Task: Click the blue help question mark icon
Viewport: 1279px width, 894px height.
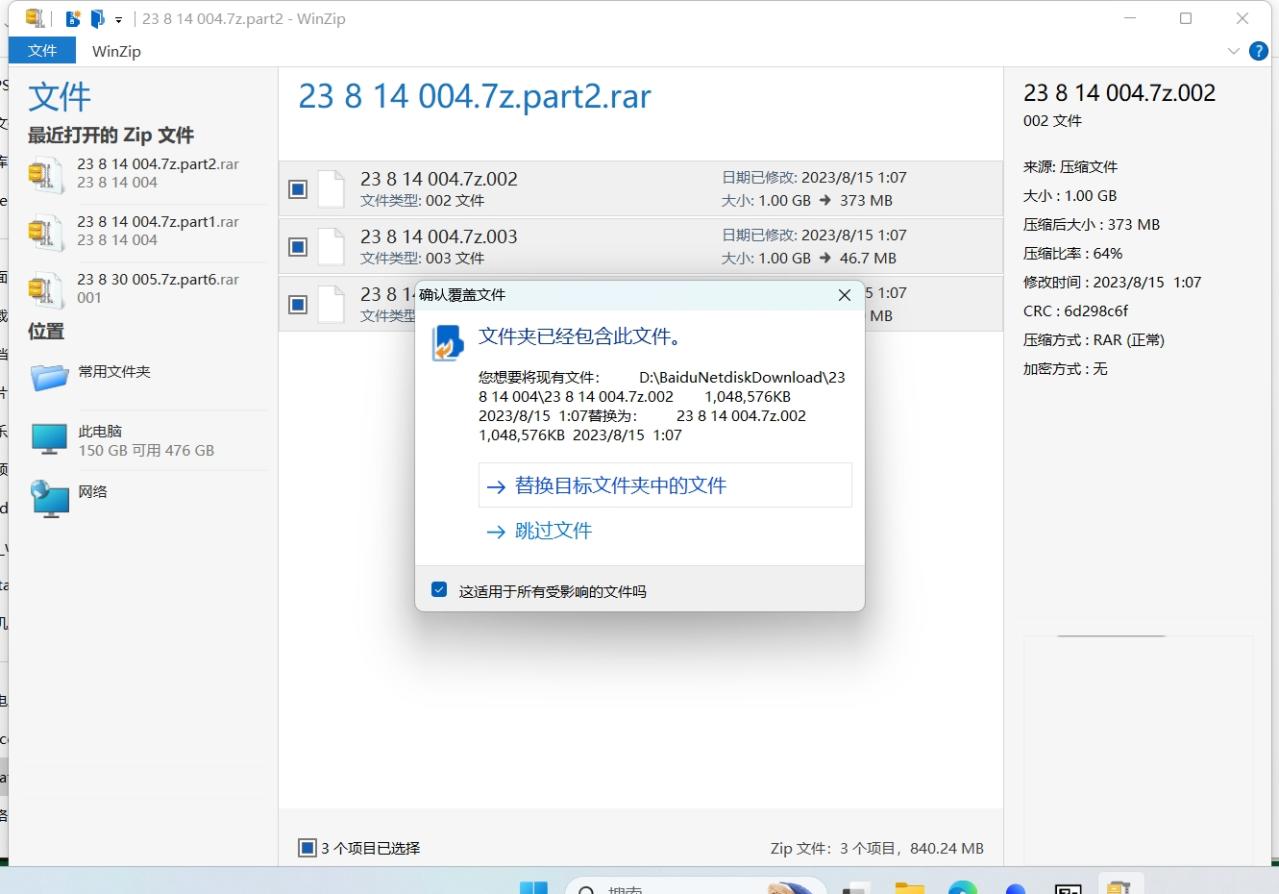Action: (x=1258, y=51)
